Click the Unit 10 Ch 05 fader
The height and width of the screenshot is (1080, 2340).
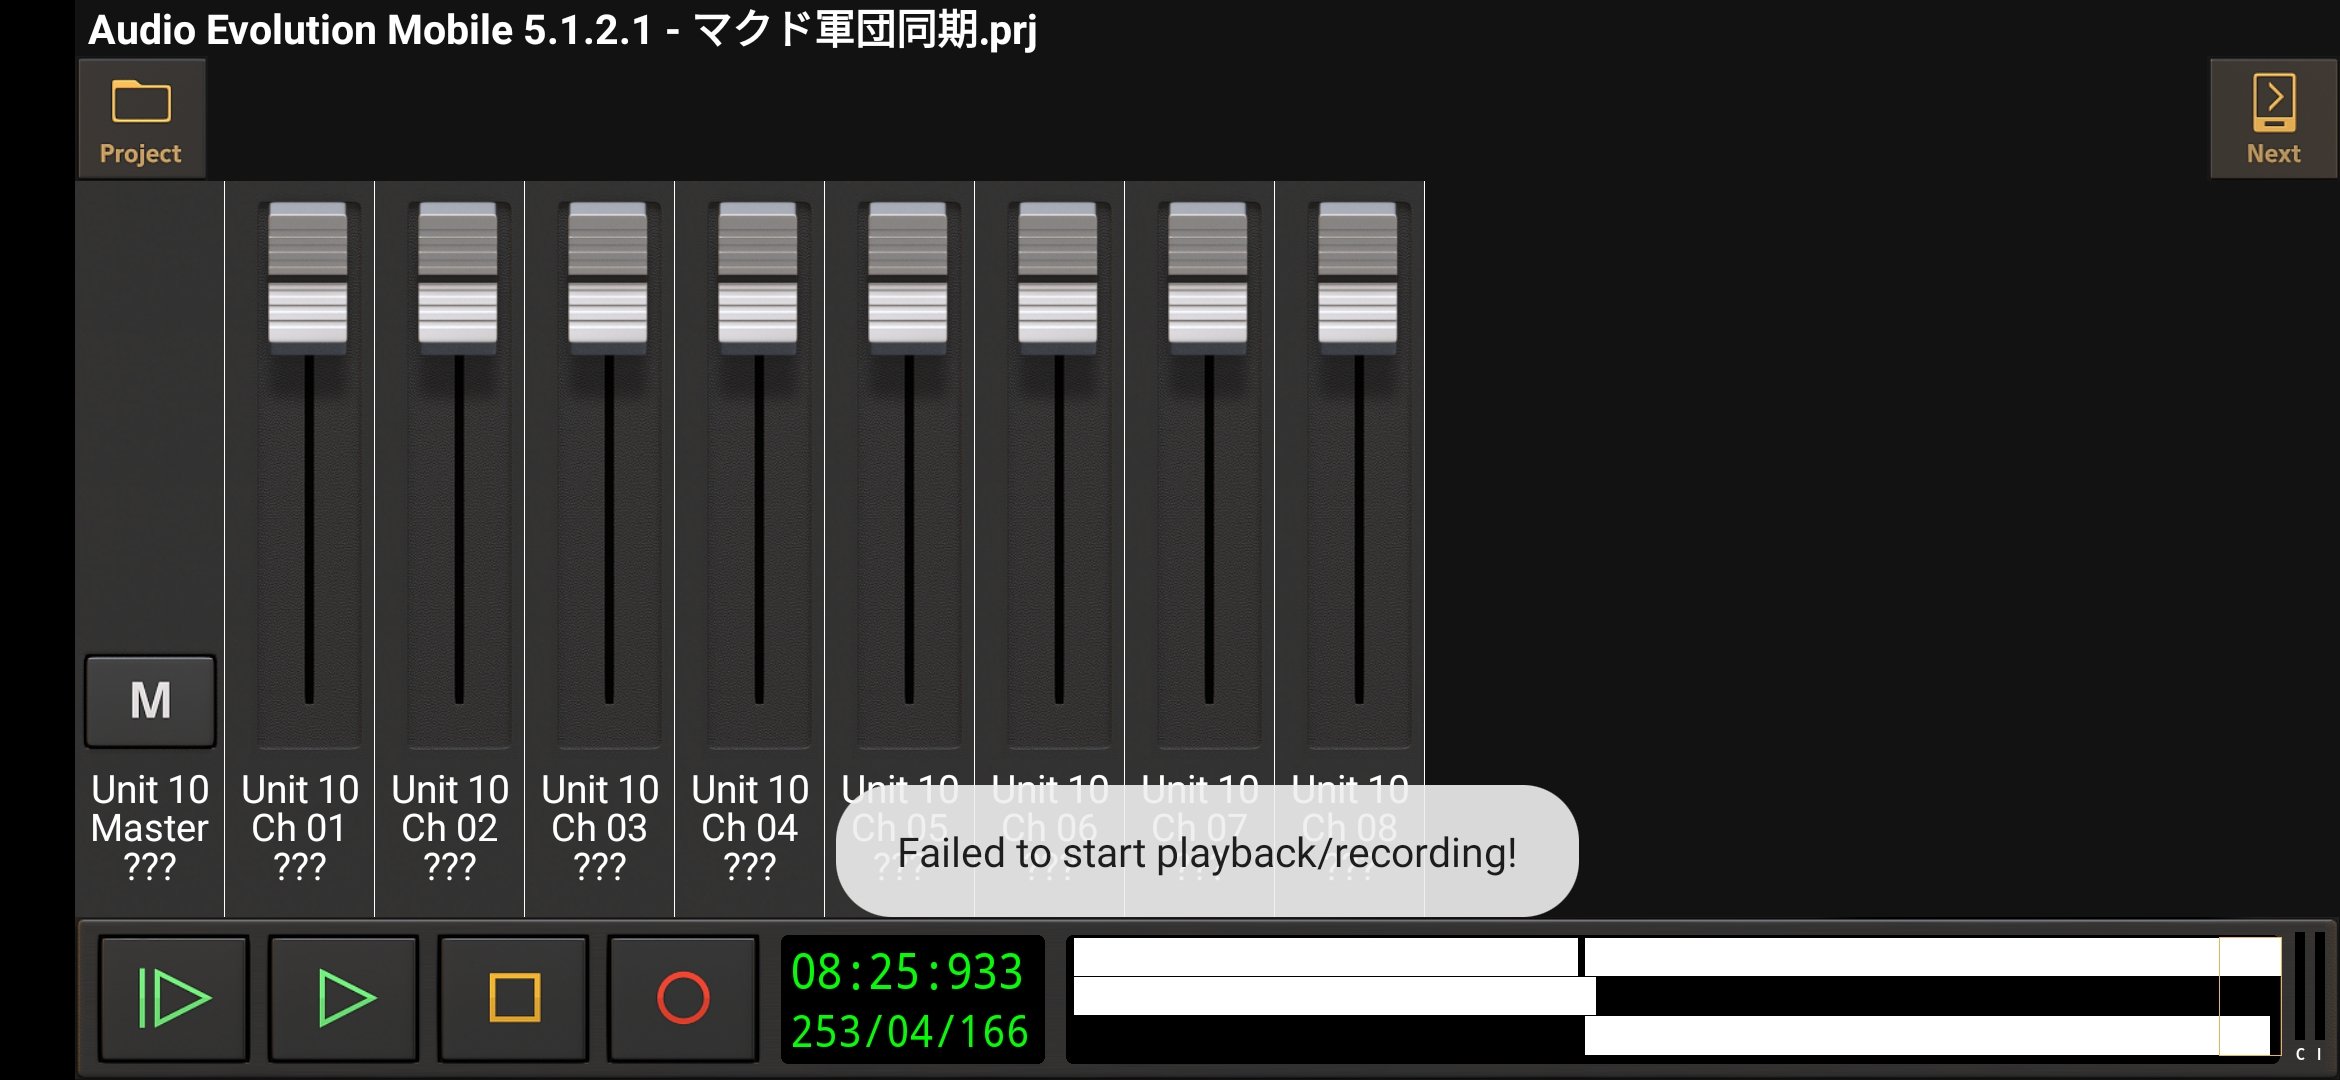coord(908,279)
